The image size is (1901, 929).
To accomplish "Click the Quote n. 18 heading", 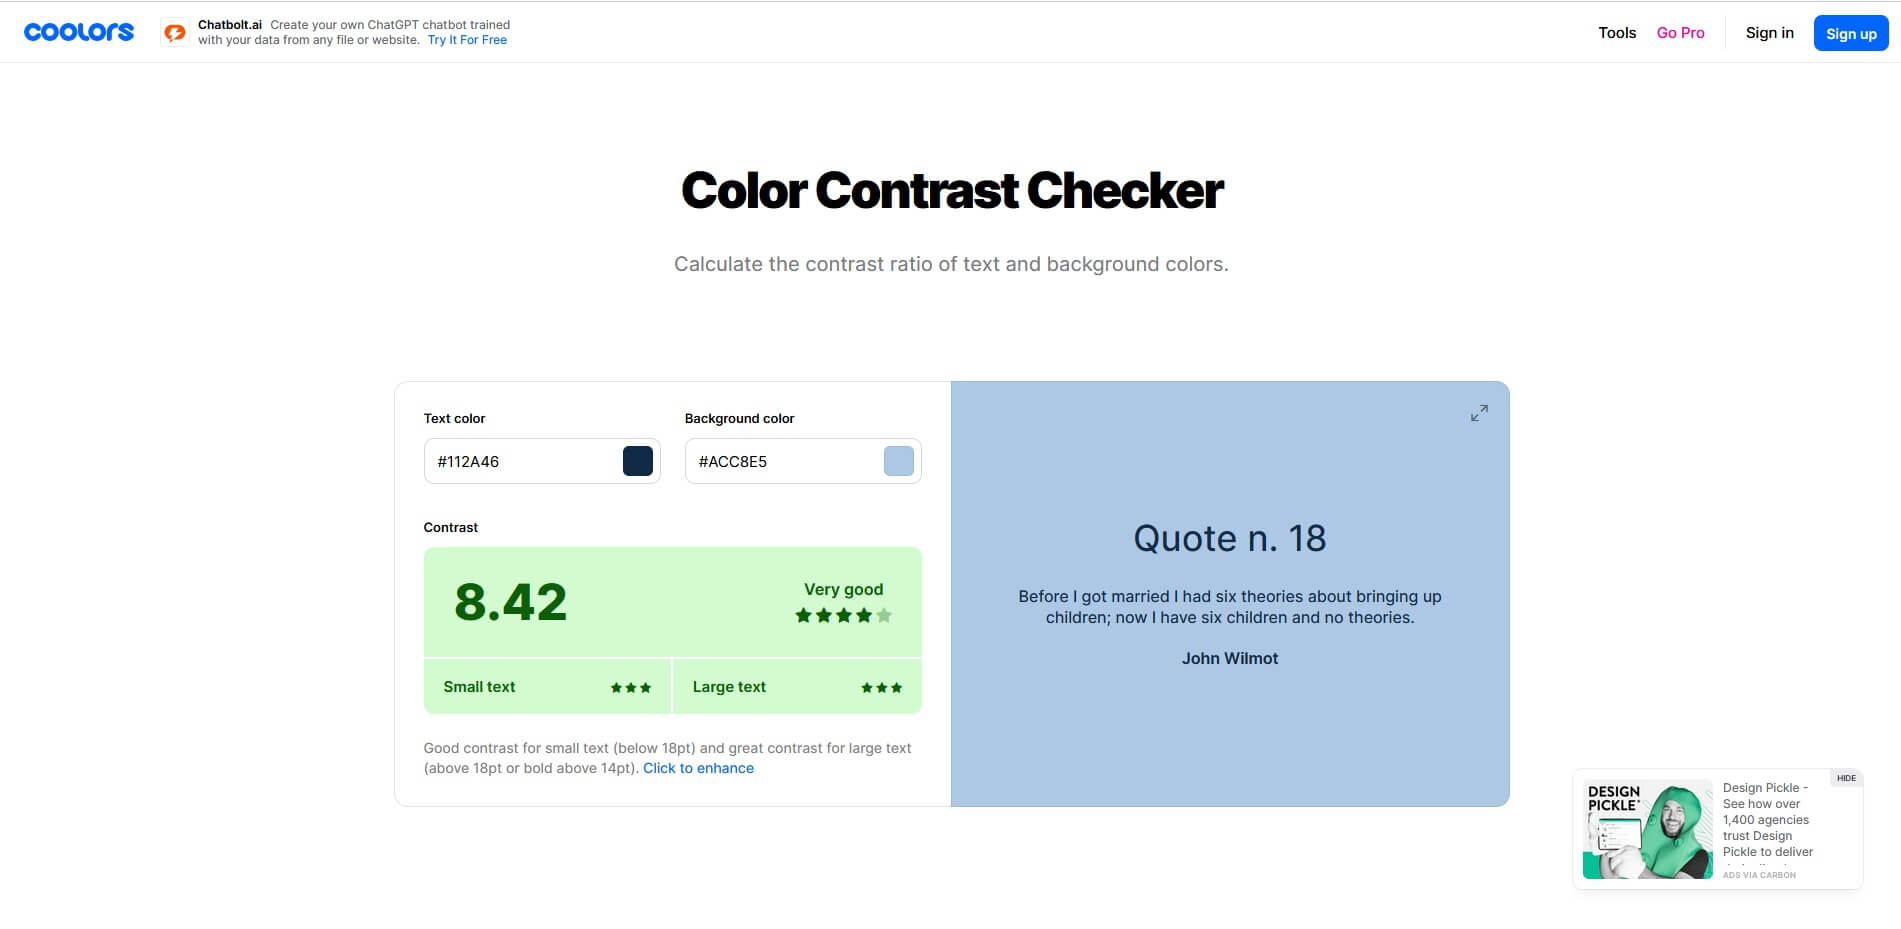I will click(1229, 539).
